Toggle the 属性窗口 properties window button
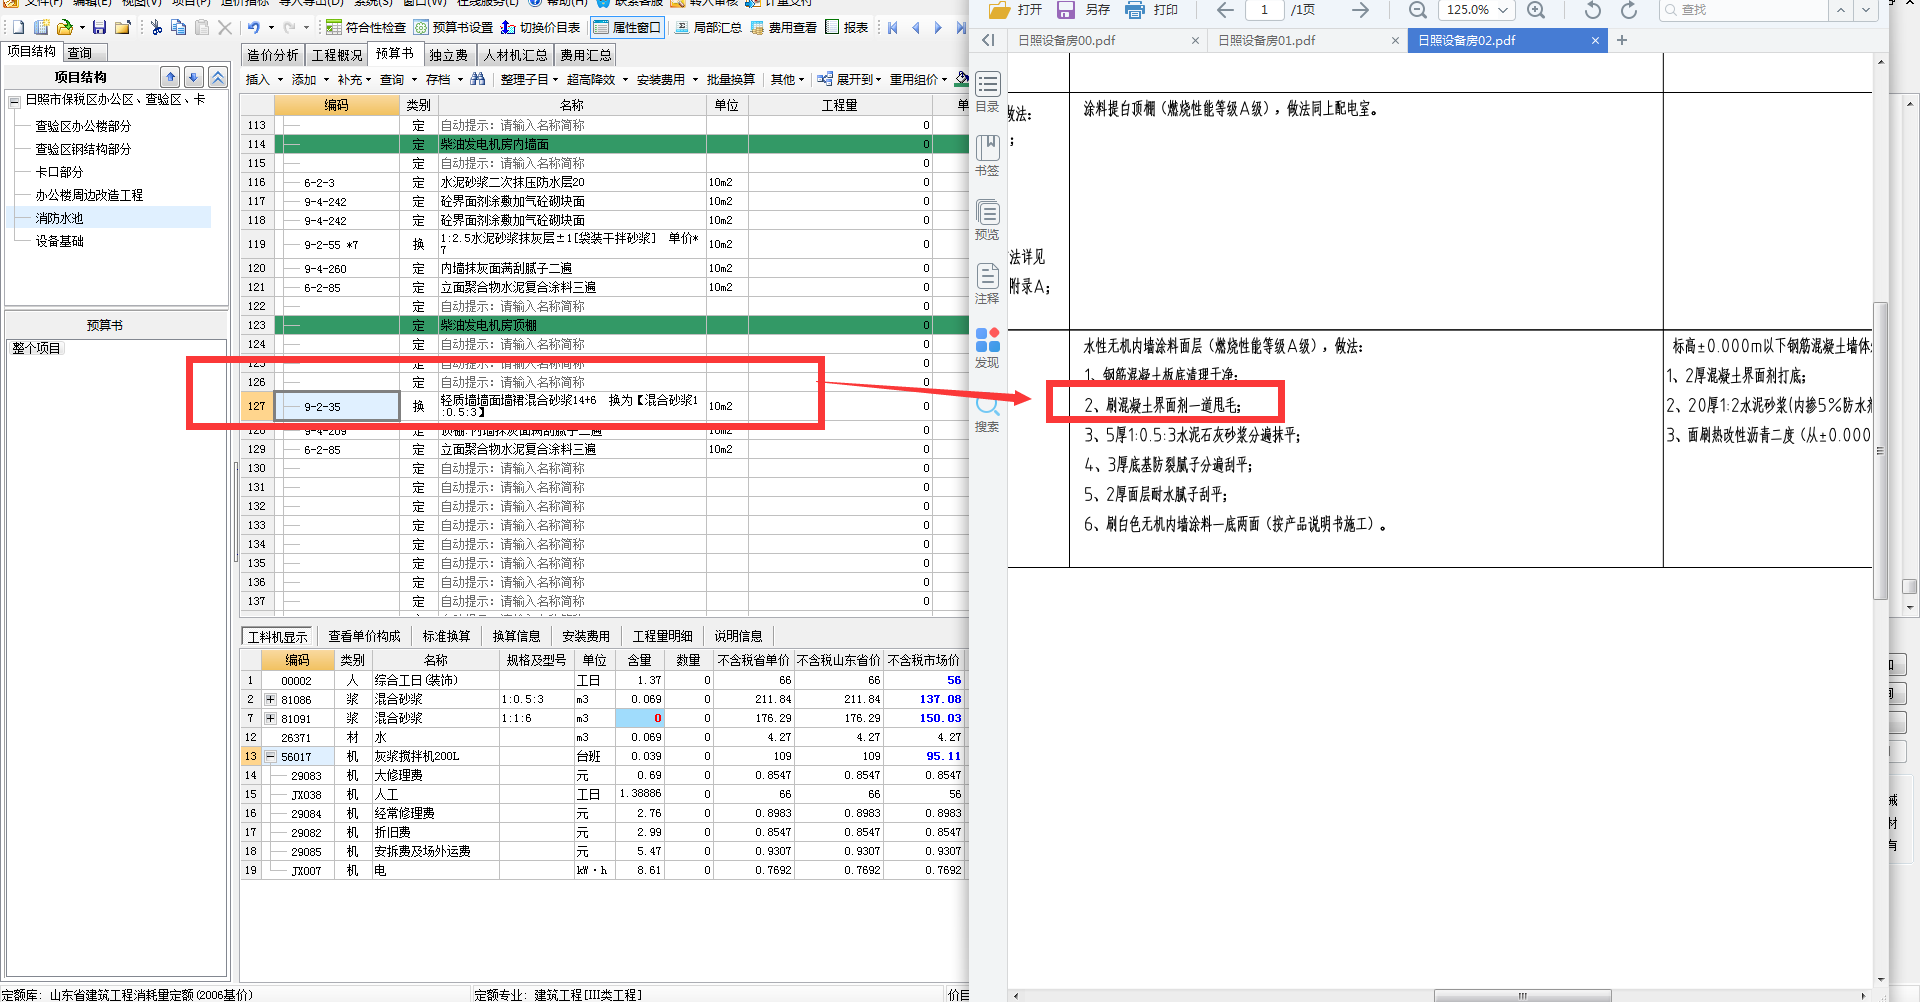The width and height of the screenshot is (1920, 1002). pos(627,28)
